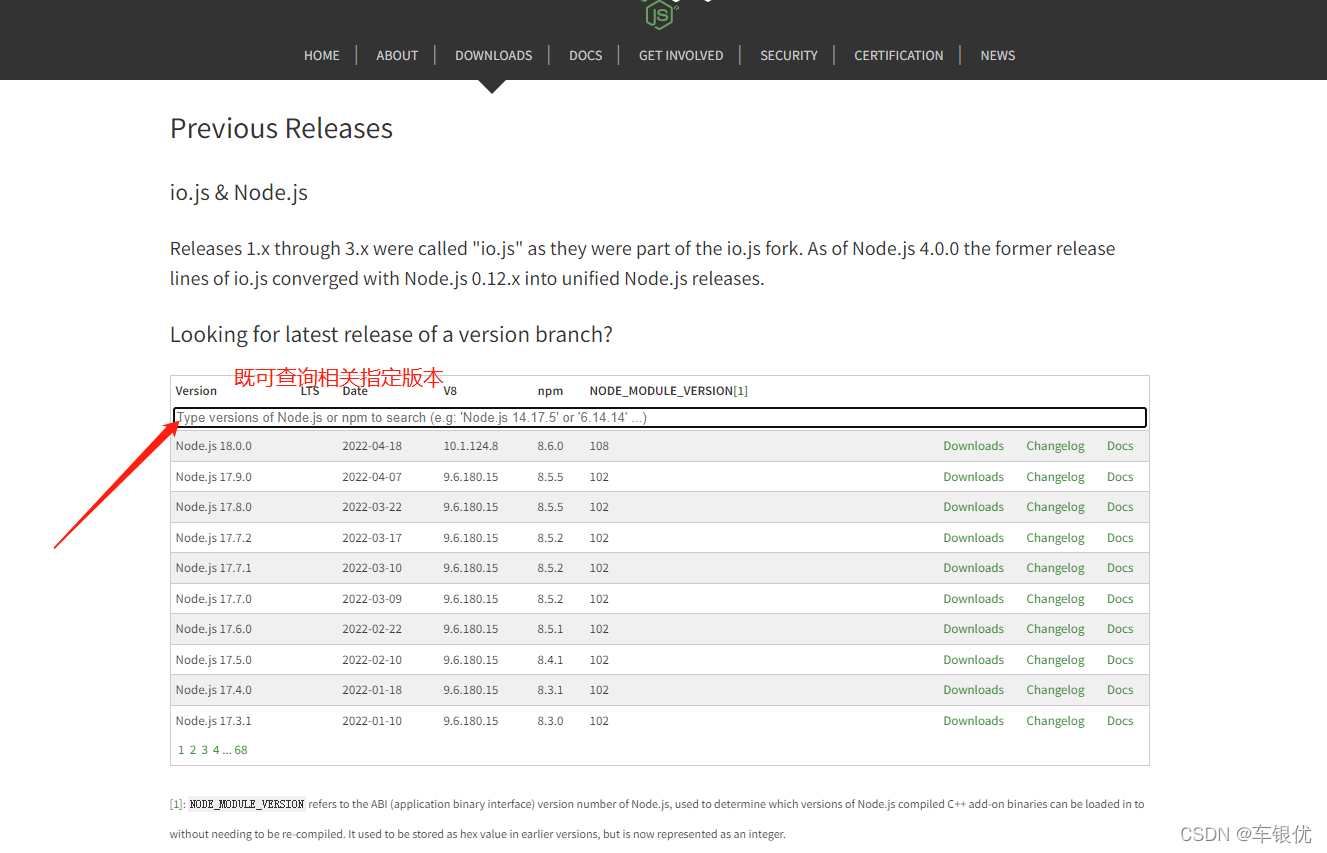Screen dimensions: 1327x853
Task: Open Changelog for Node.js 17.7.0
Action: point(1055,599)
